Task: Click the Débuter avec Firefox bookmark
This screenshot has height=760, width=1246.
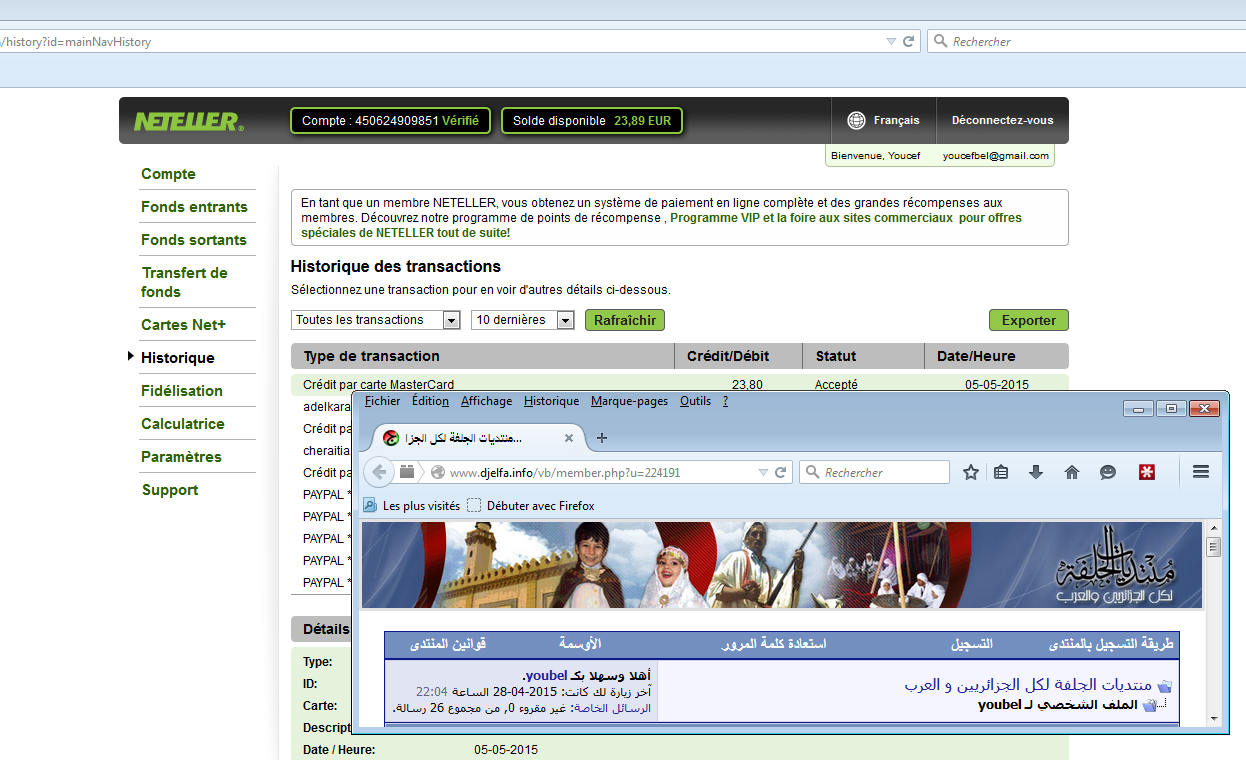Action: tap(530, 506)
